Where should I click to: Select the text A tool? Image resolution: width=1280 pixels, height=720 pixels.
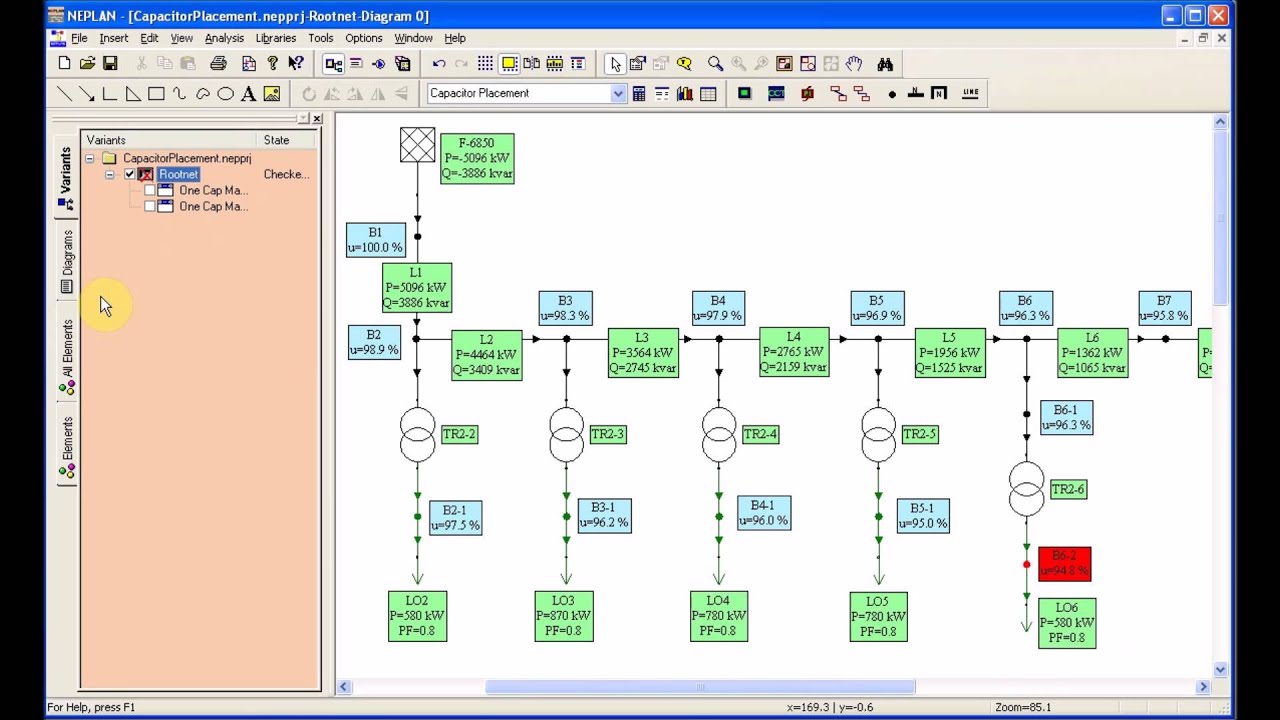pyautogui.click(x=248, y=94)
